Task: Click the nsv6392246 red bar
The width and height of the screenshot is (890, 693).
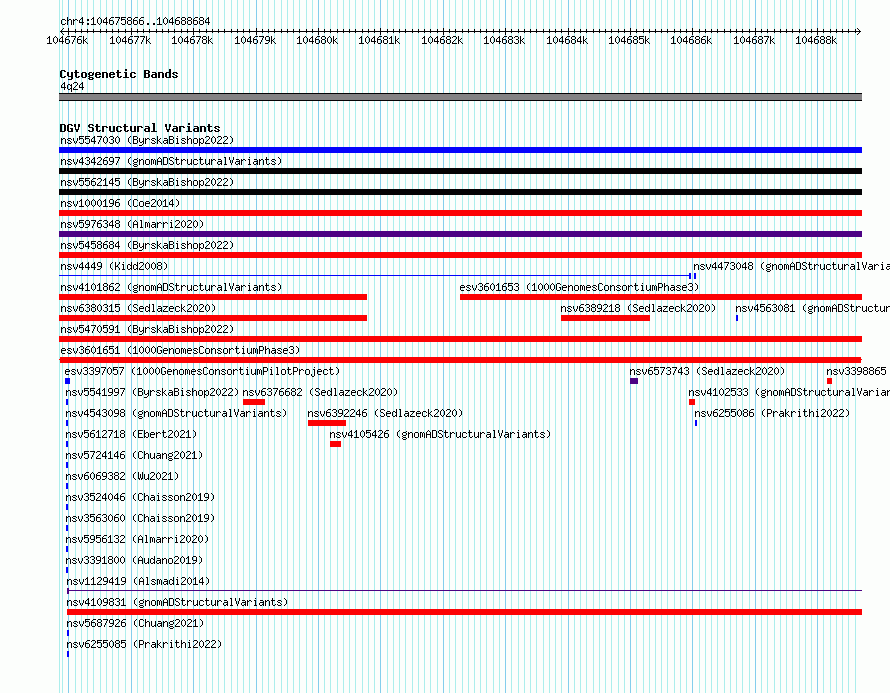Action: [327, 423]
